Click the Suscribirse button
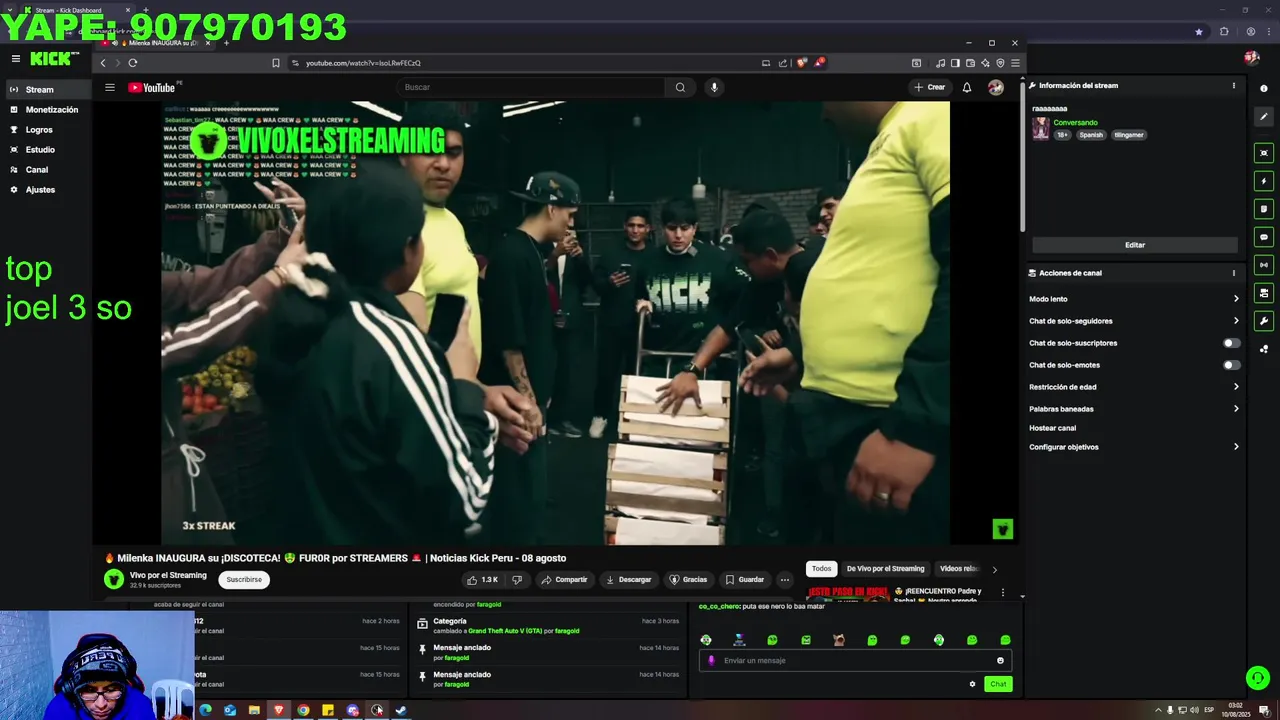Screen dimensions: 1280x720 (244, 580)
